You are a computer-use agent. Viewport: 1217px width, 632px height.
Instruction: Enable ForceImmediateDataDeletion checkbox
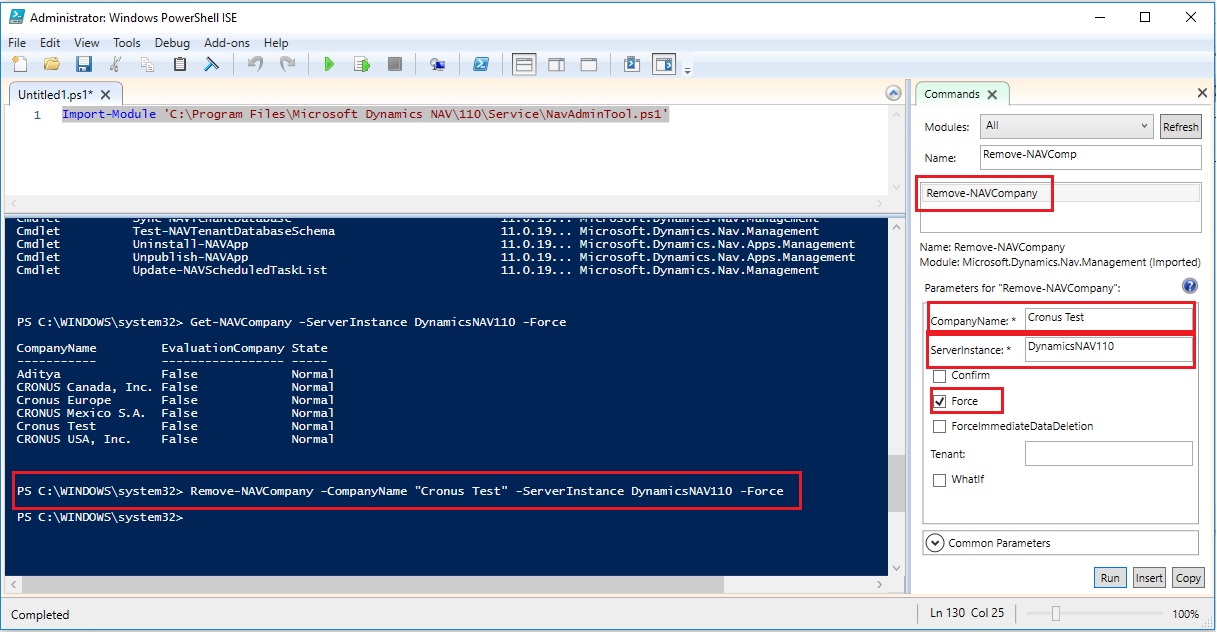pyautogui.click(x=939, y=426)
